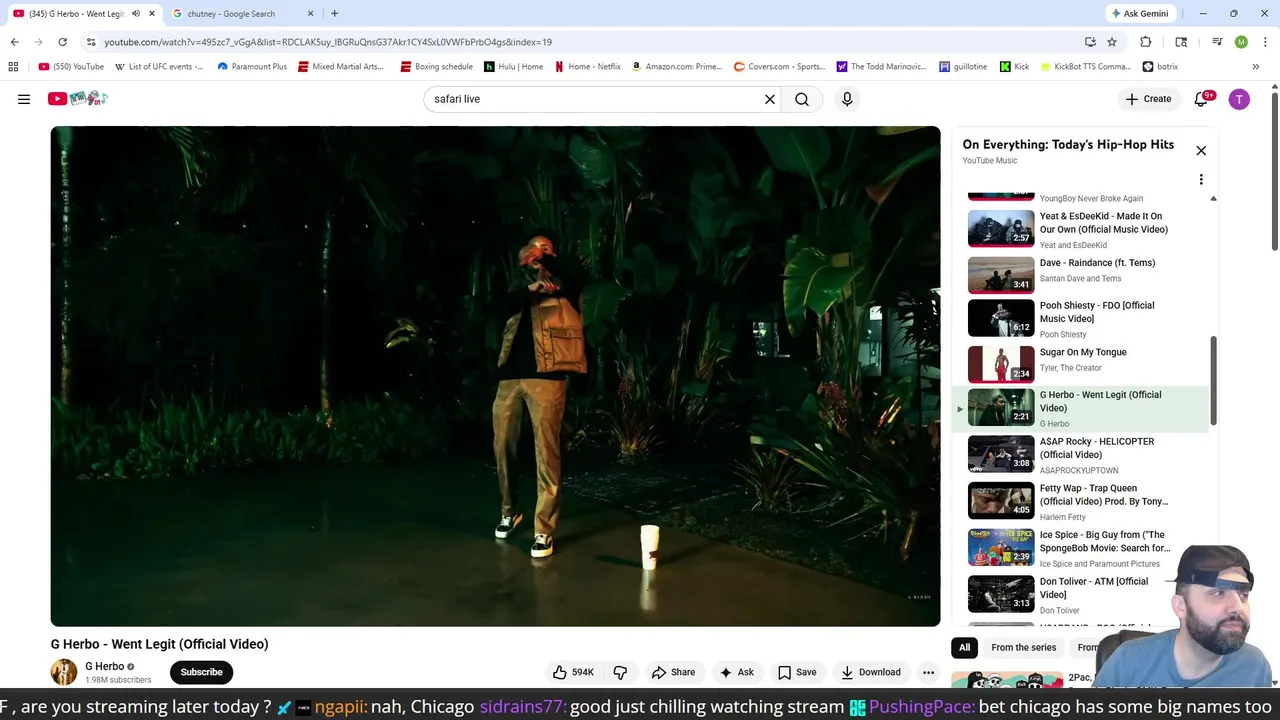Image resolution: width=1280 pixels, height=720 pixels.
Task: Click the video player area
Action: pos(495,376)
